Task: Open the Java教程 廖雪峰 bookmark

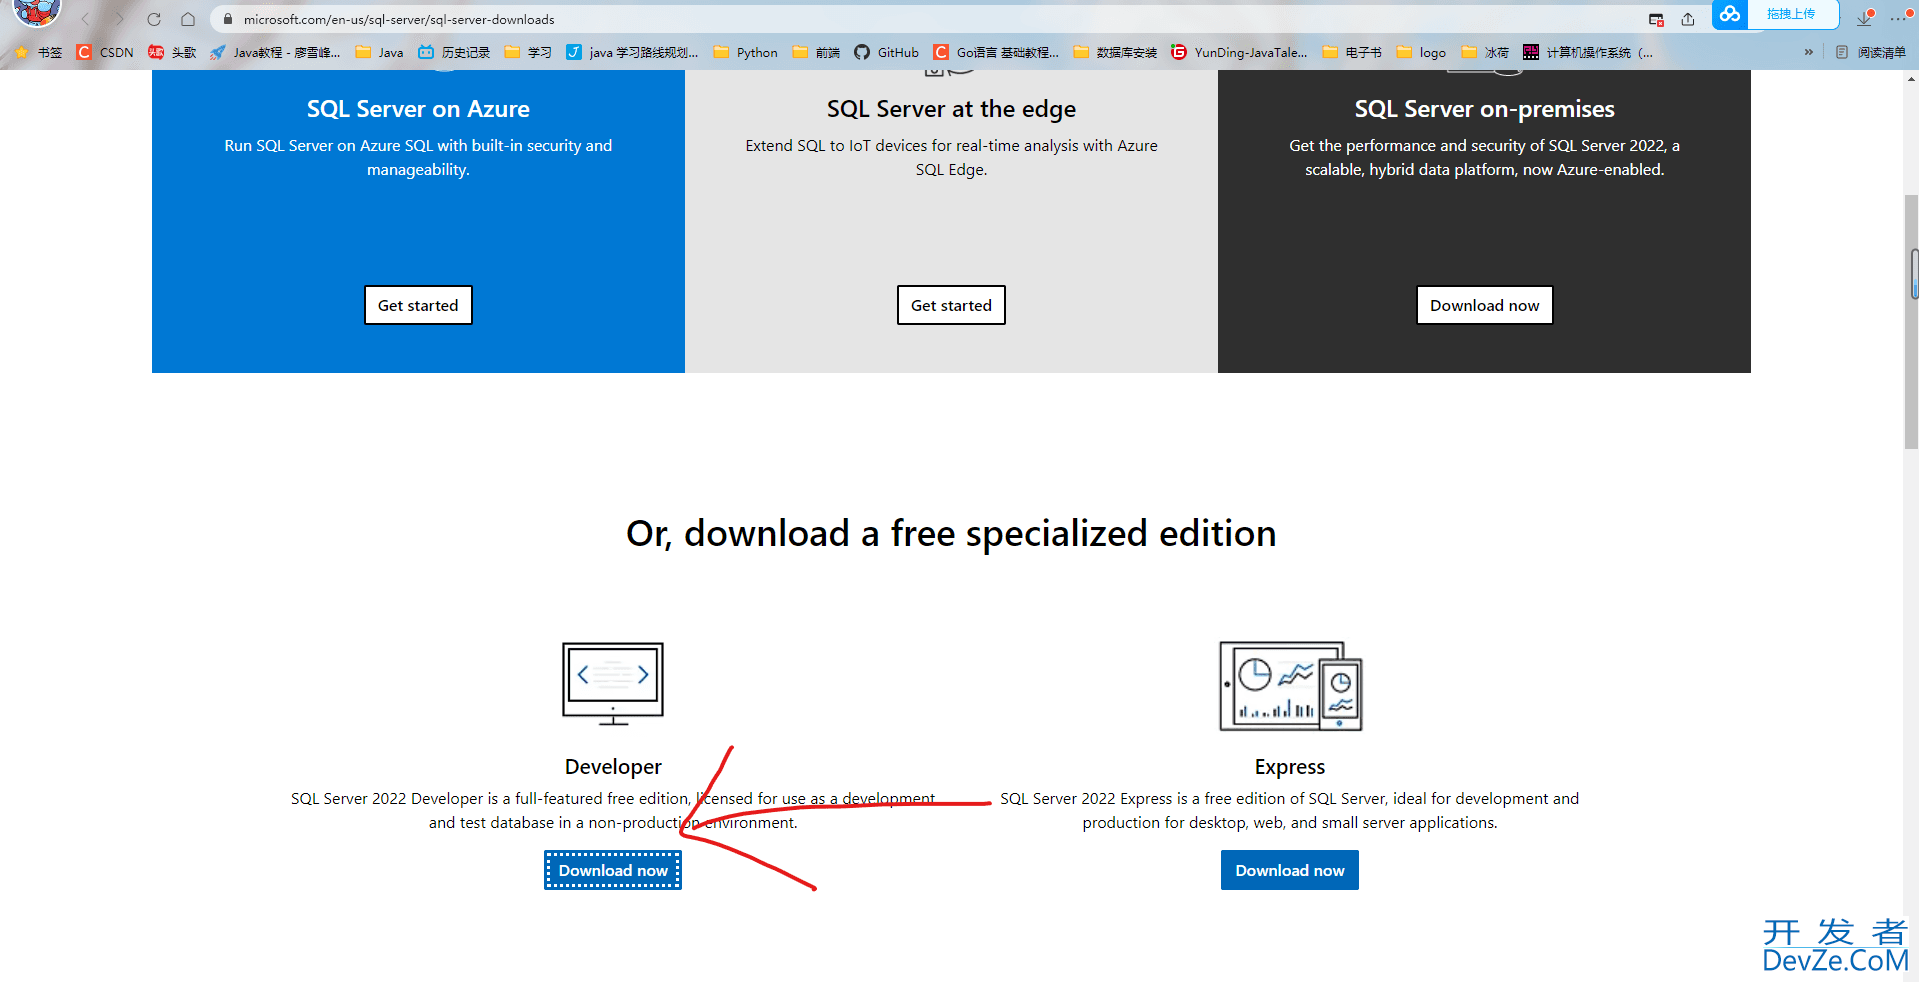Action: pyautogui.click(x=275, y=52)
